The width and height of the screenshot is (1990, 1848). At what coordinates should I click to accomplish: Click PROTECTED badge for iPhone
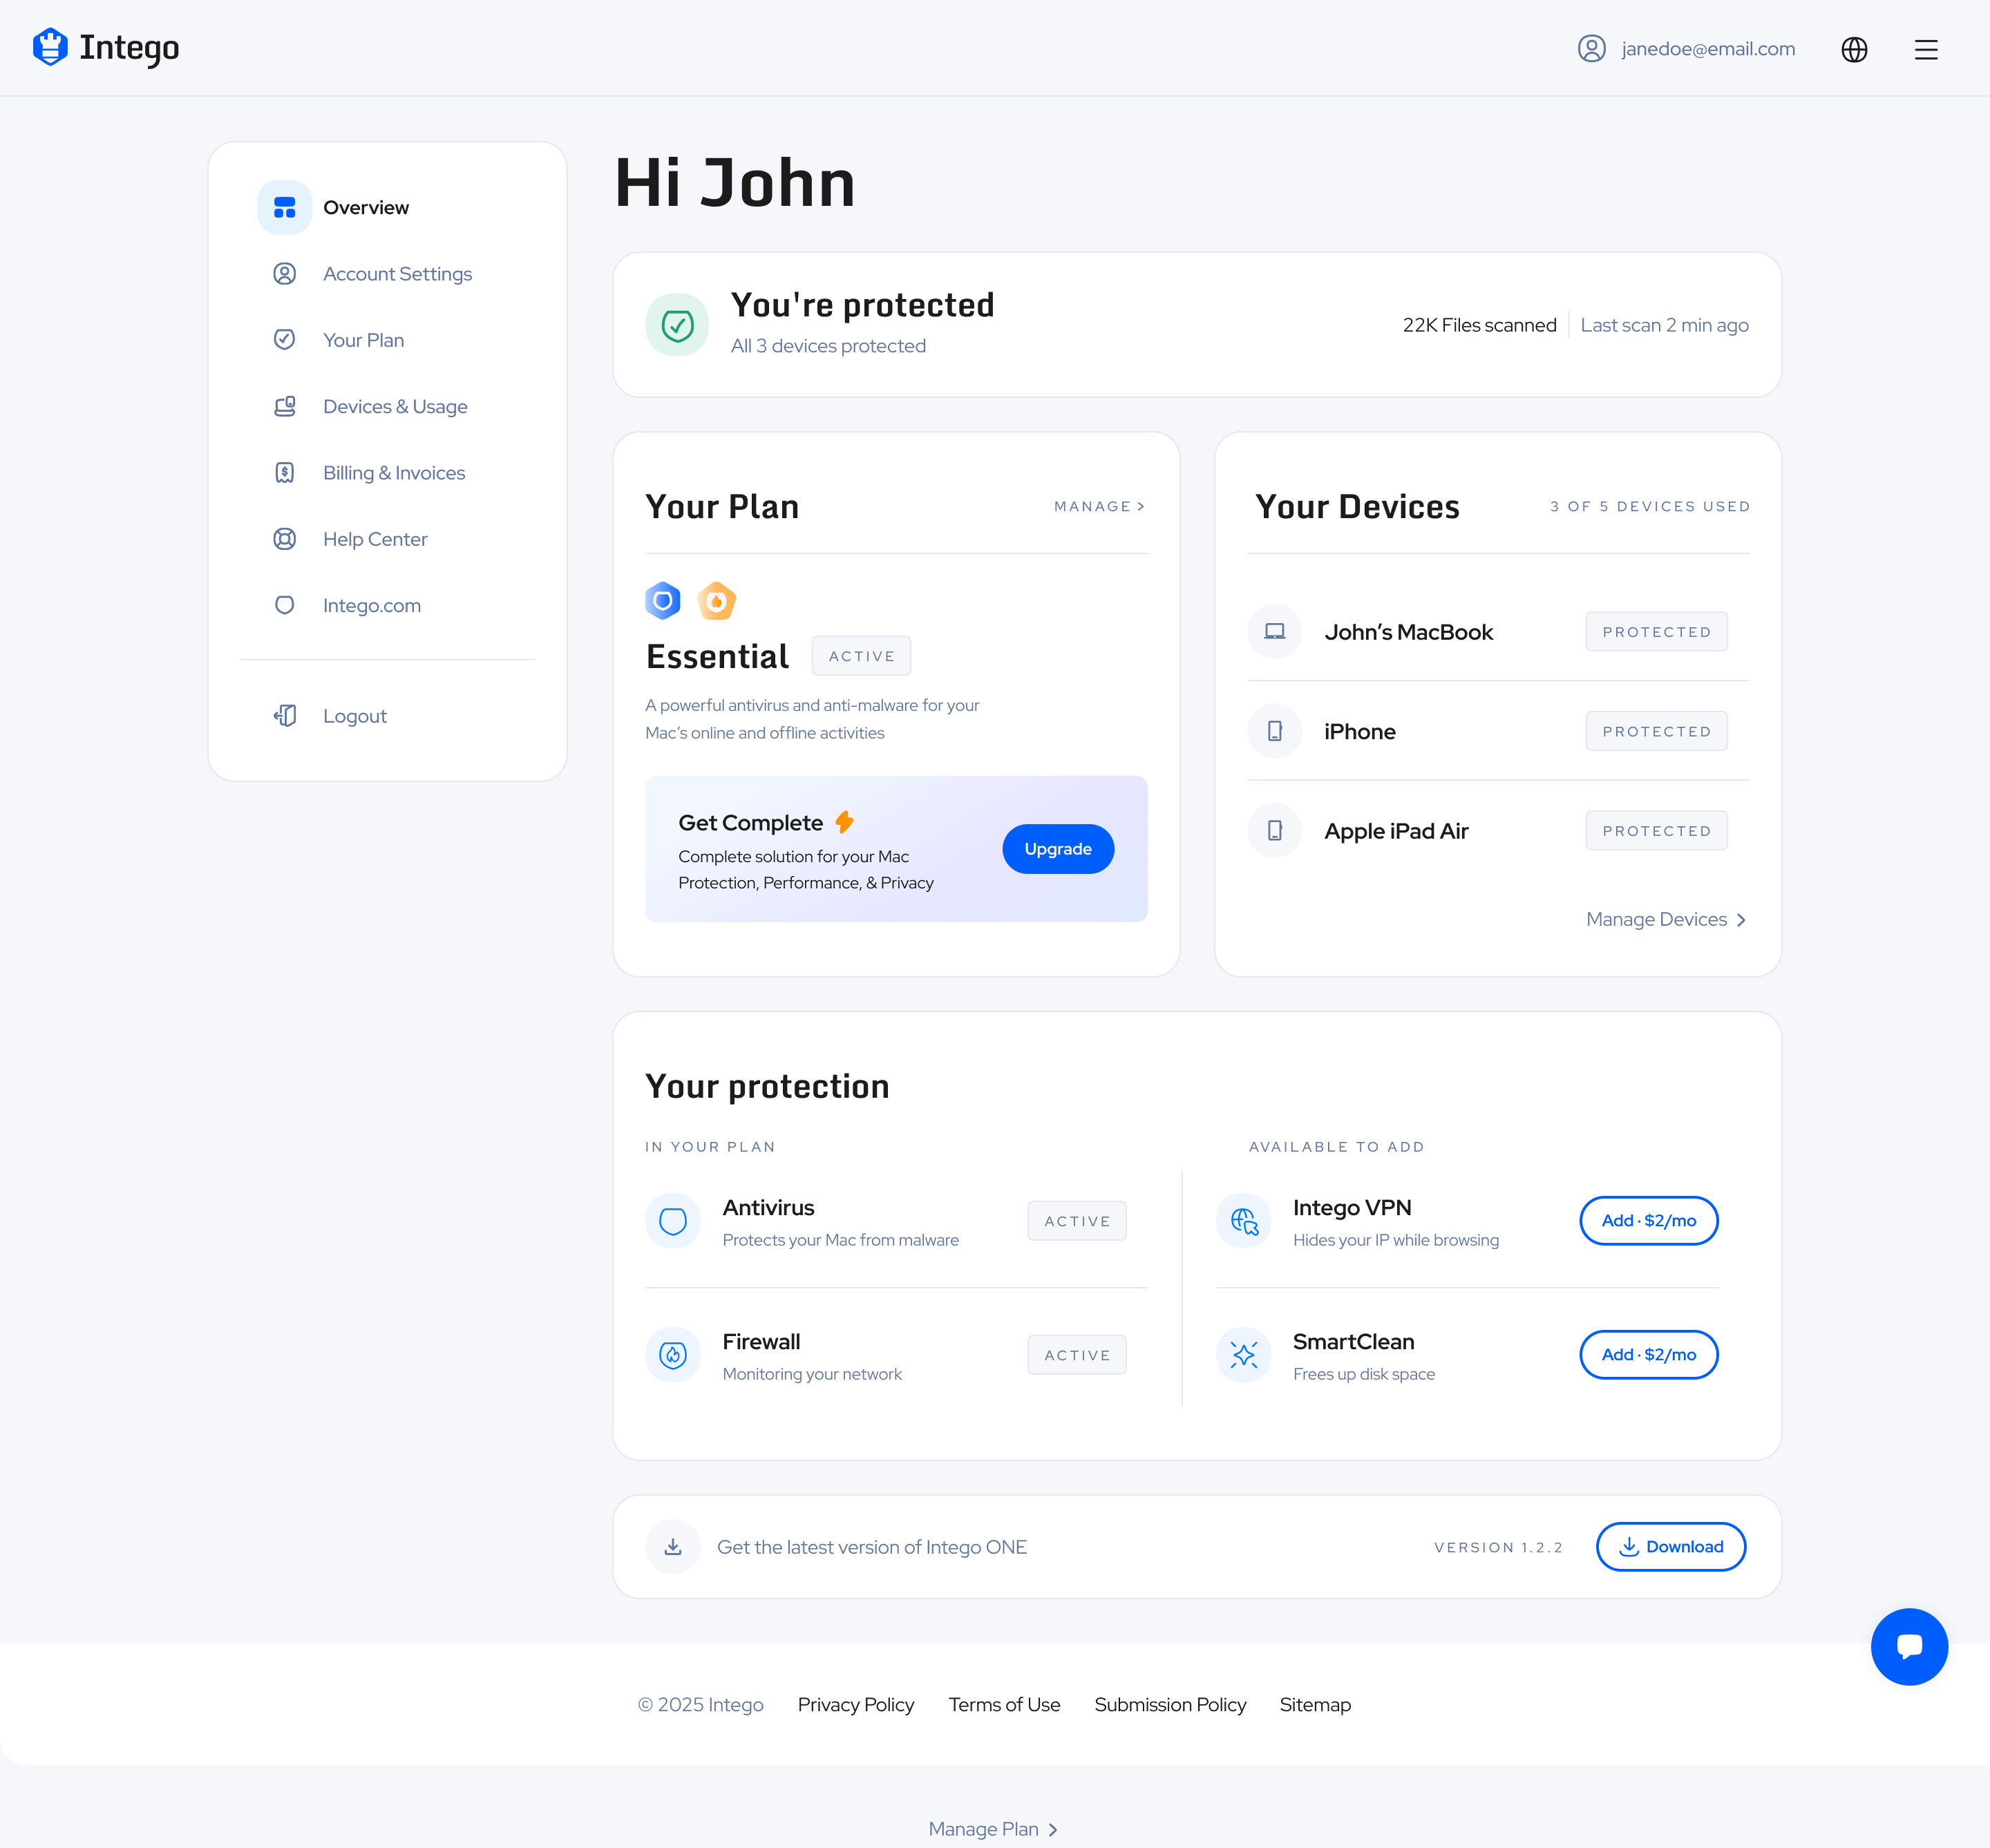(1656, 731)
